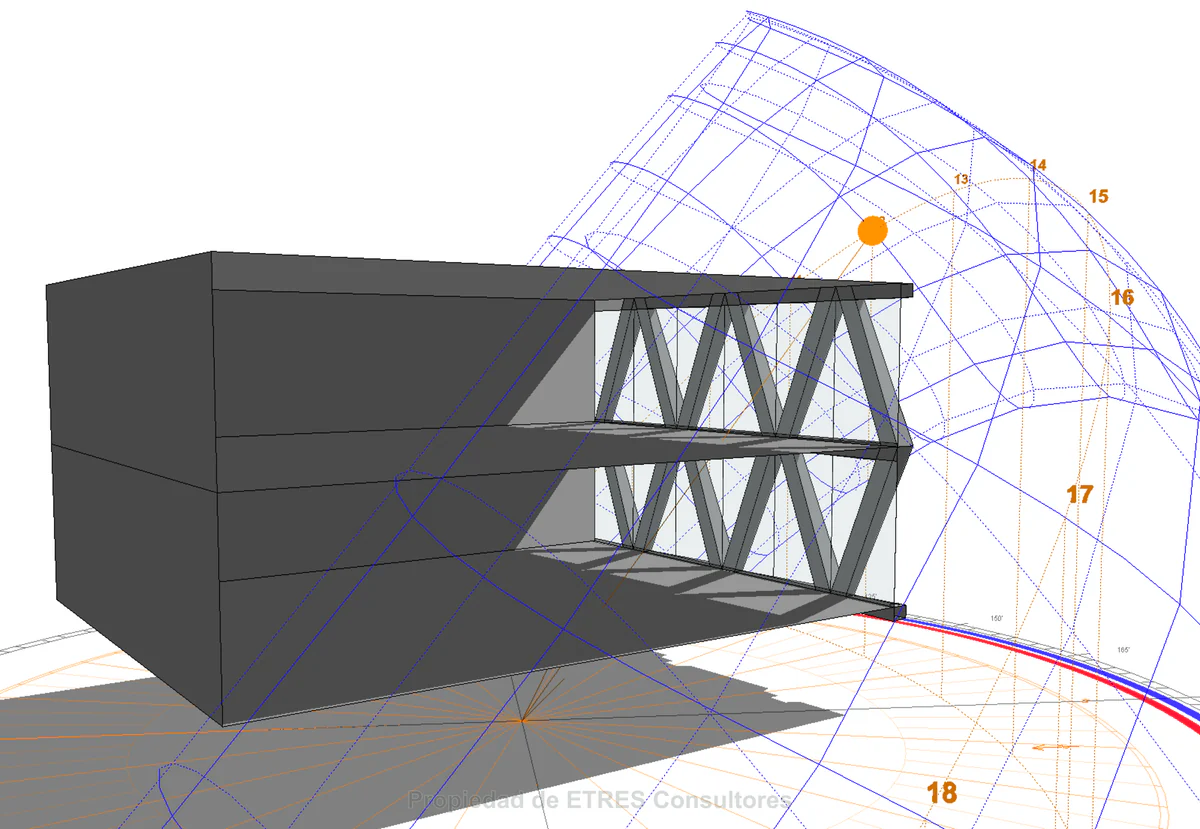Screen dimensions: 1200x829
Task: Choose the hour 16 sun path label
Action: click(1122, 297)
